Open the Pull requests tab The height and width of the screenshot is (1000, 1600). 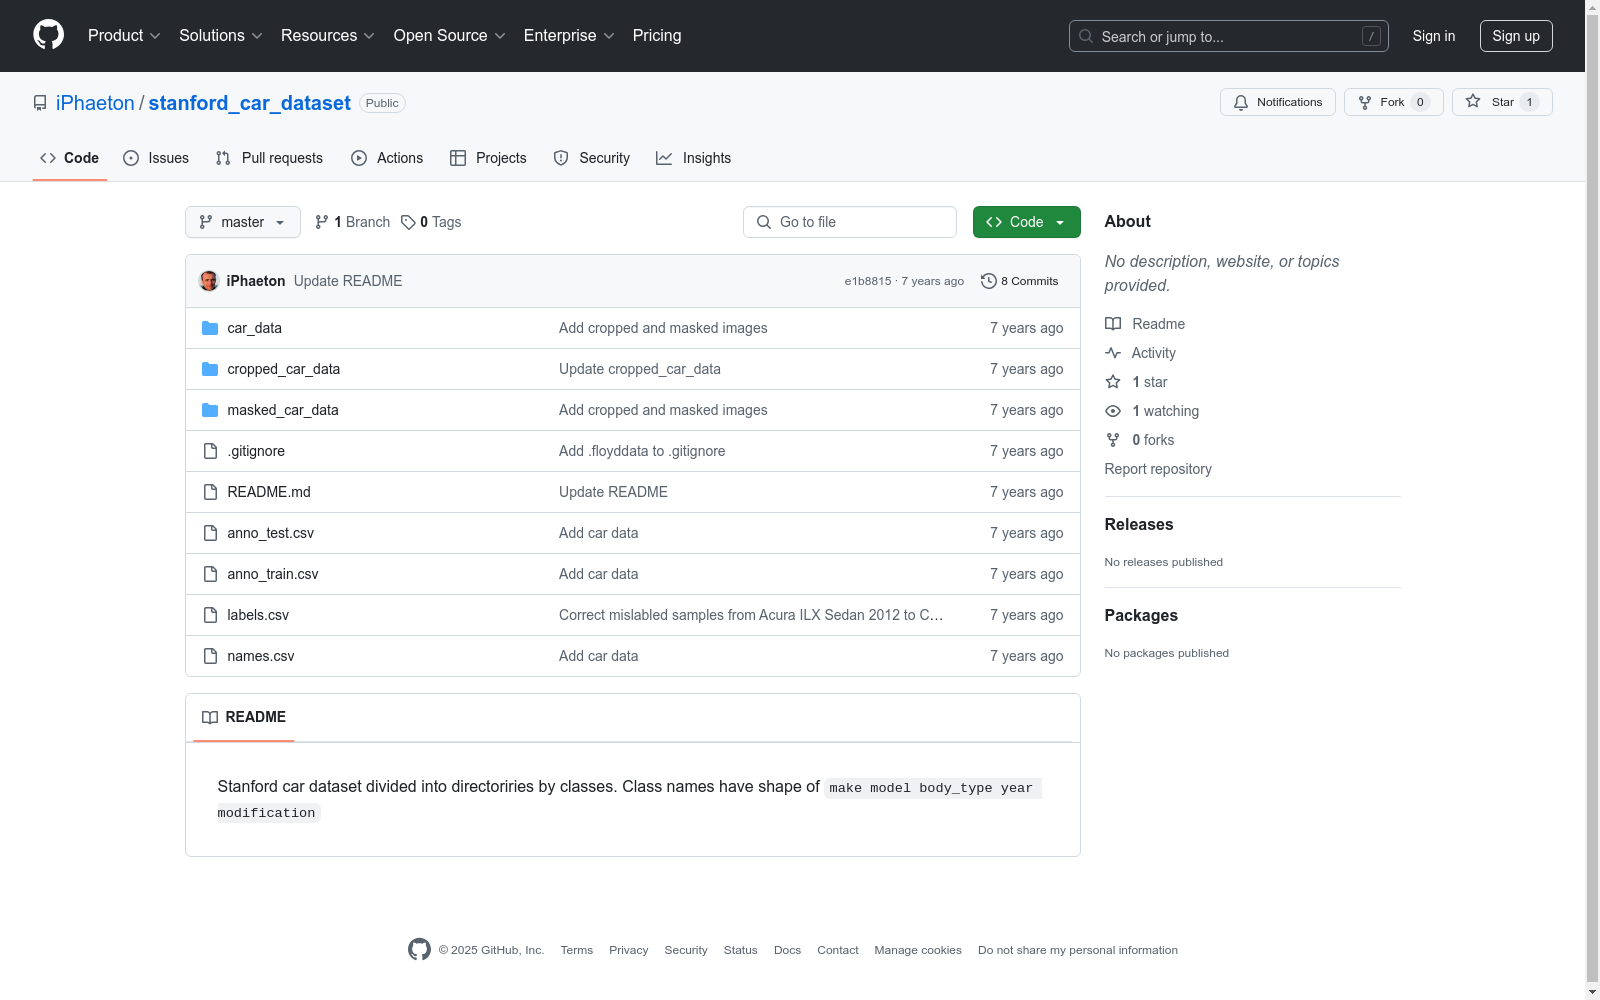pyautogui.click(x=269, y=158)
